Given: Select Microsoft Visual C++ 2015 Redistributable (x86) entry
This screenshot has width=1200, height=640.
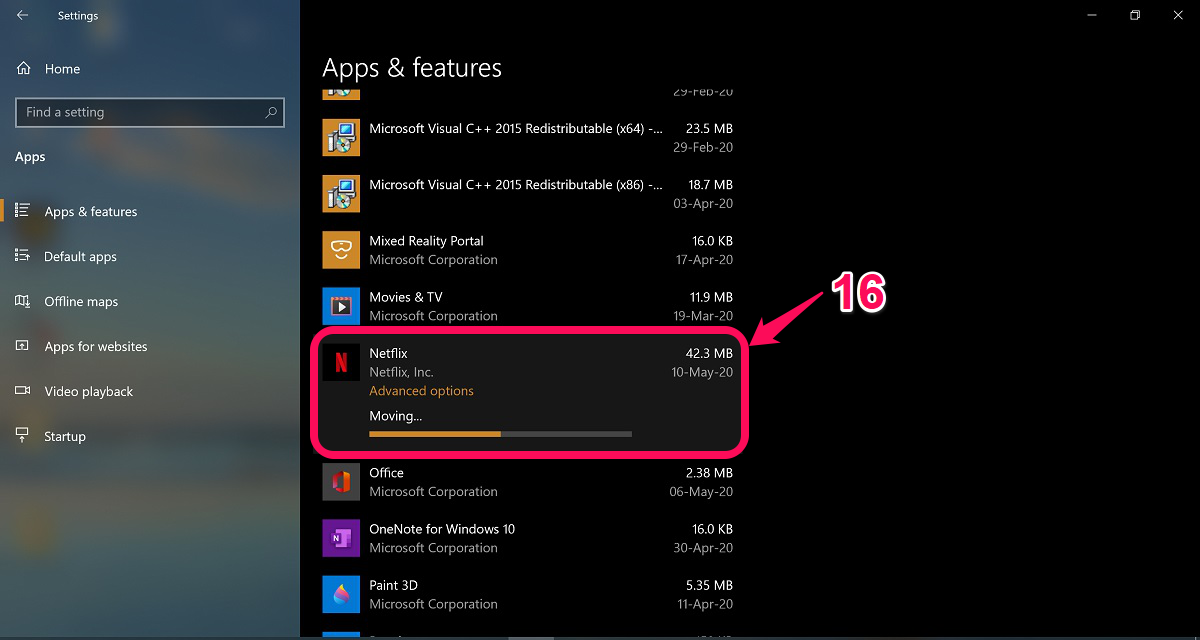Looking at the screenshot, I should tap(528, 194).
